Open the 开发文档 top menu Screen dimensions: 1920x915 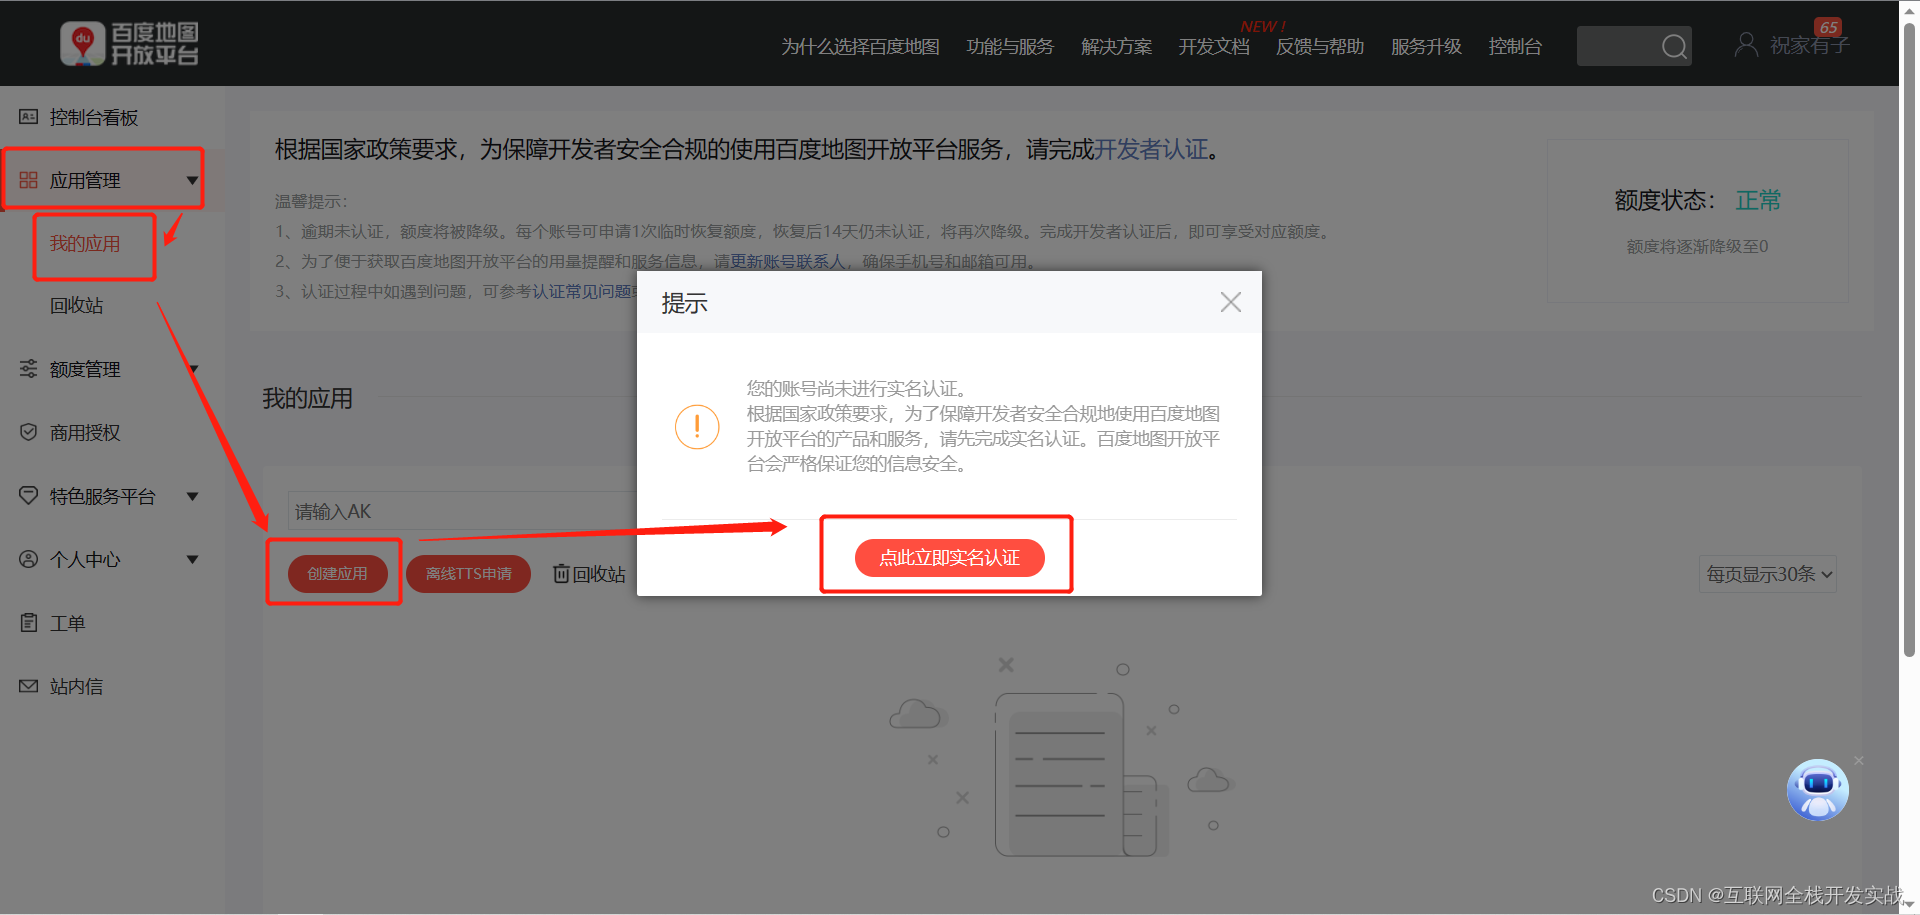pyautogui.click(x=1214, y=46)
